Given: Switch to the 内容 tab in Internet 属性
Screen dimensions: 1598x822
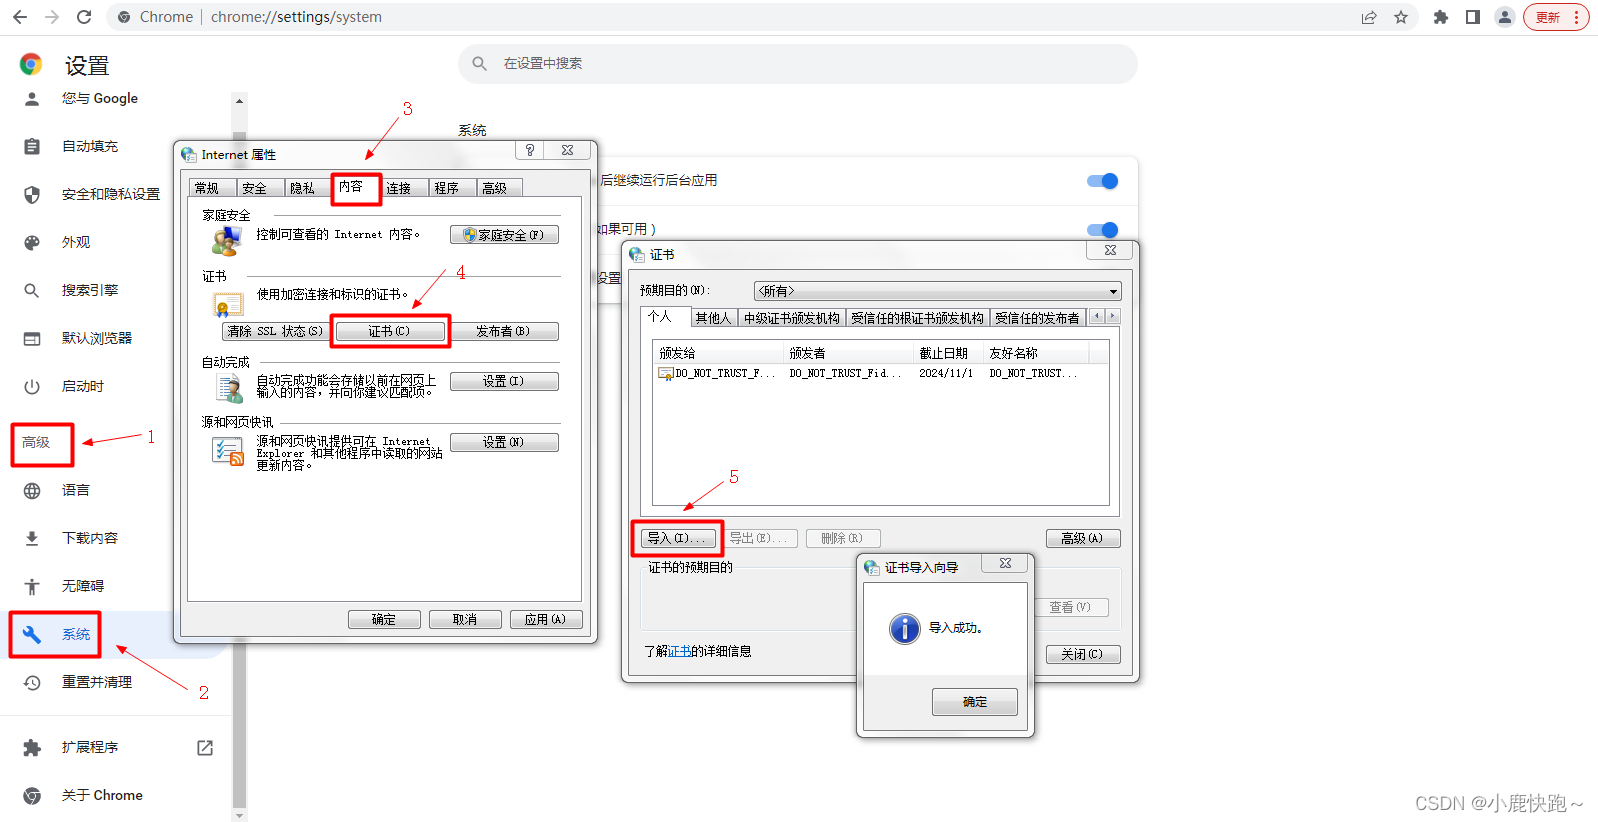Looking at the screenshot, I should tap(356, 187).
